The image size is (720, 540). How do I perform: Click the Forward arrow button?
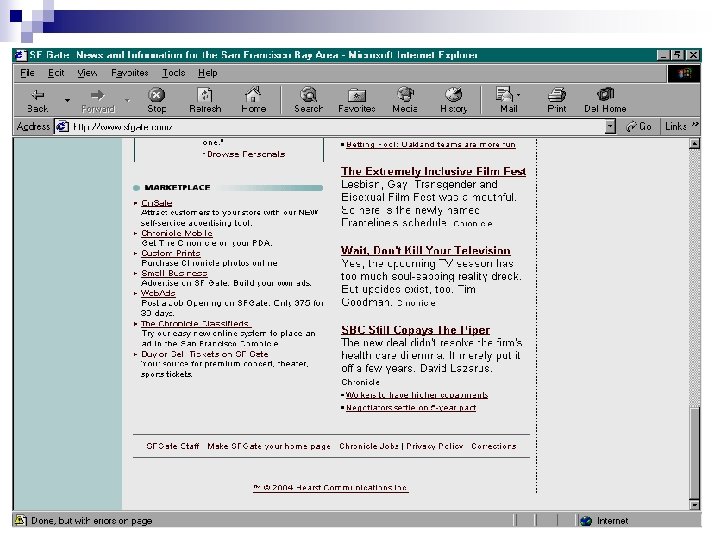[x=97, y=101]
